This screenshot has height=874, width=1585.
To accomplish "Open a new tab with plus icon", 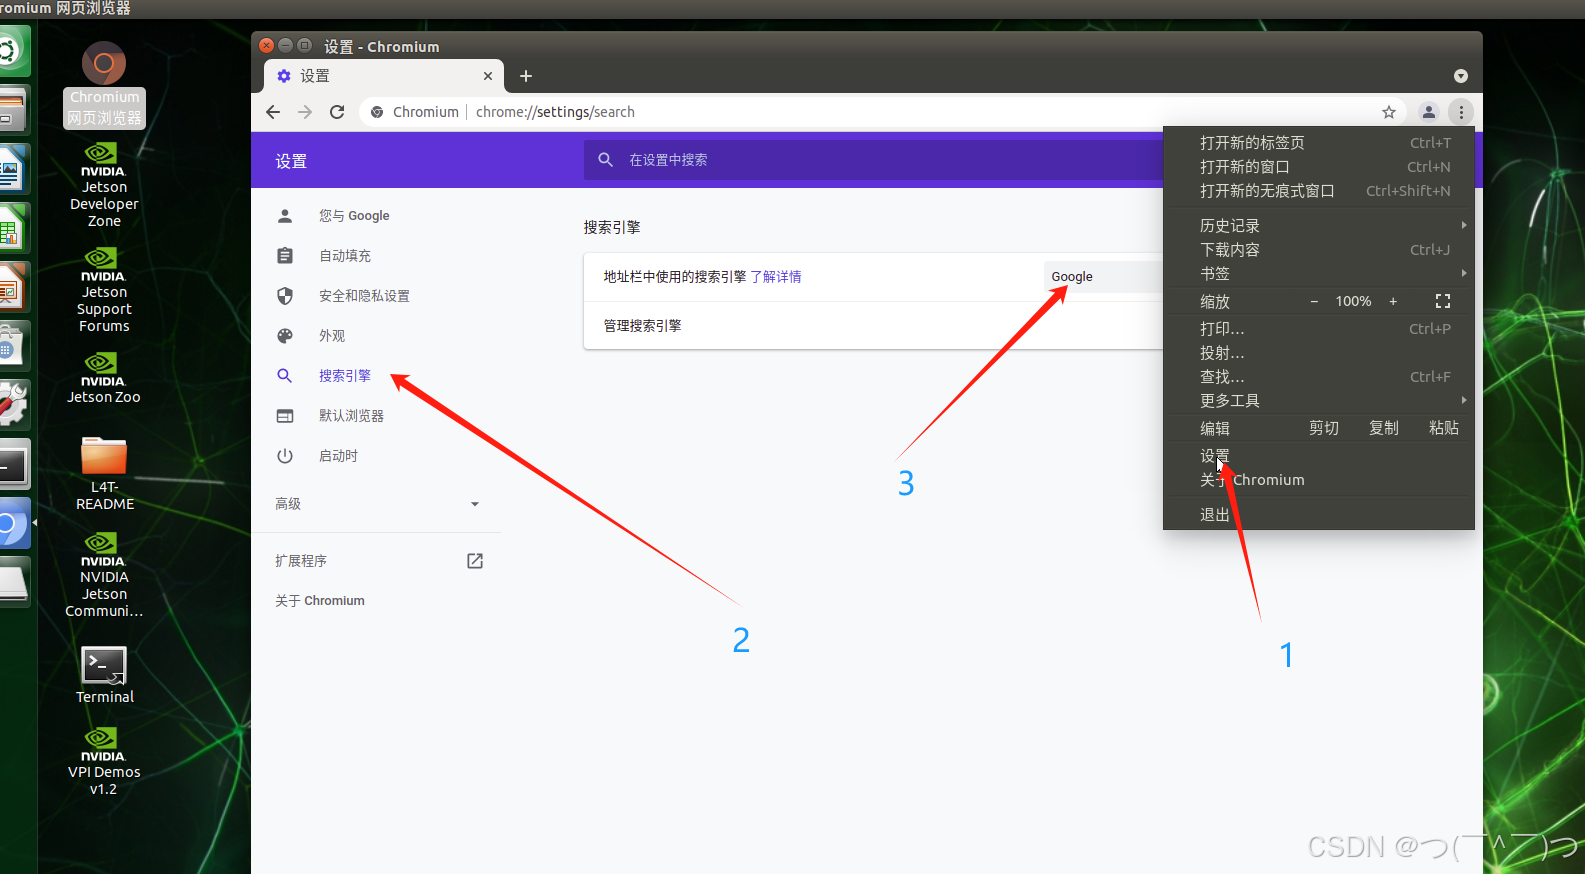I will (526, 76).
